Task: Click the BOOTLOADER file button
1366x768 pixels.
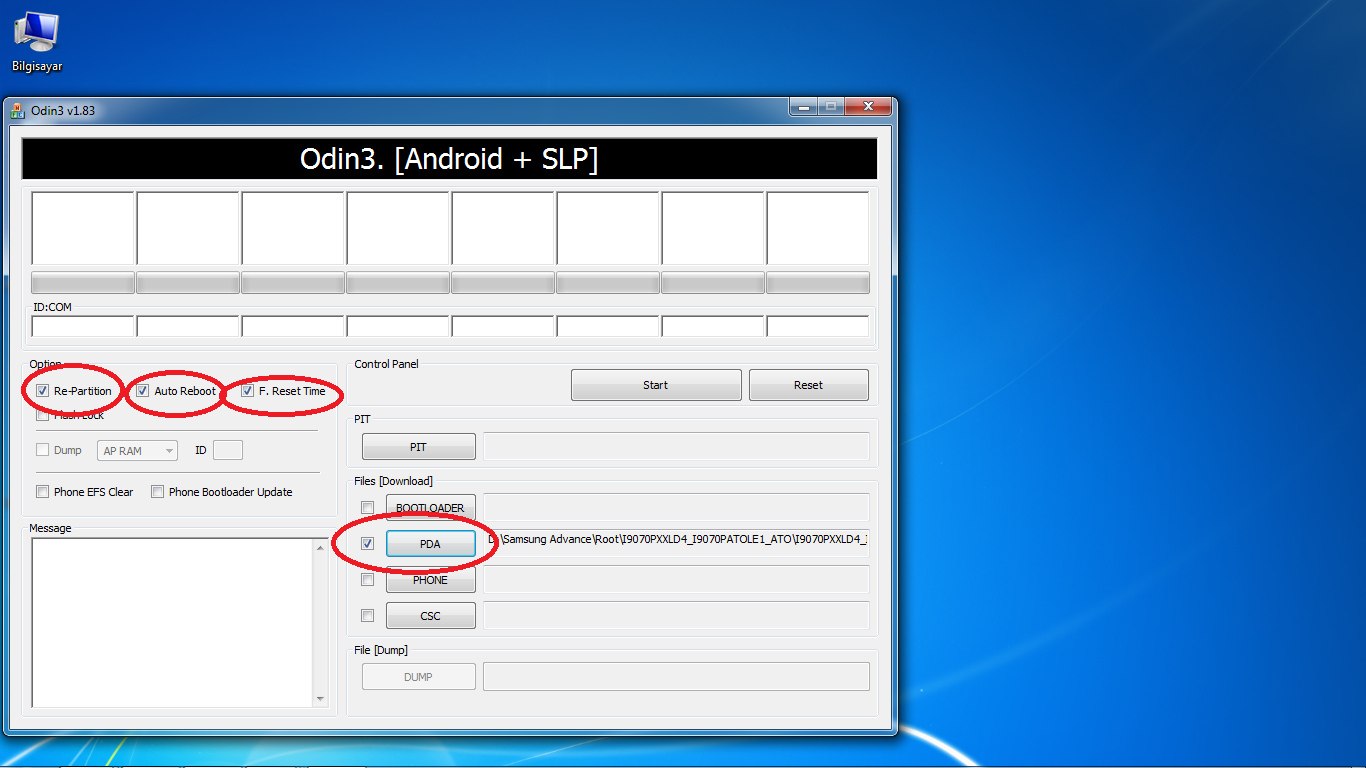Action: (430, 508)
